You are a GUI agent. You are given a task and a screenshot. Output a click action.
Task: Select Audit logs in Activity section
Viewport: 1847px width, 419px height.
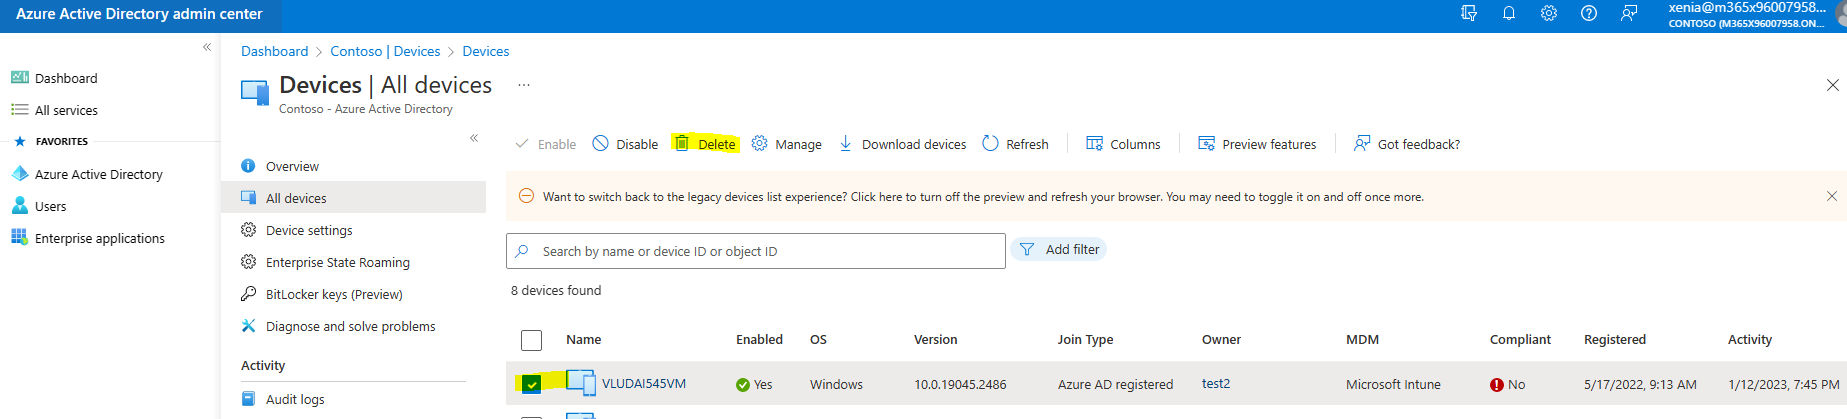pos(295,399)
